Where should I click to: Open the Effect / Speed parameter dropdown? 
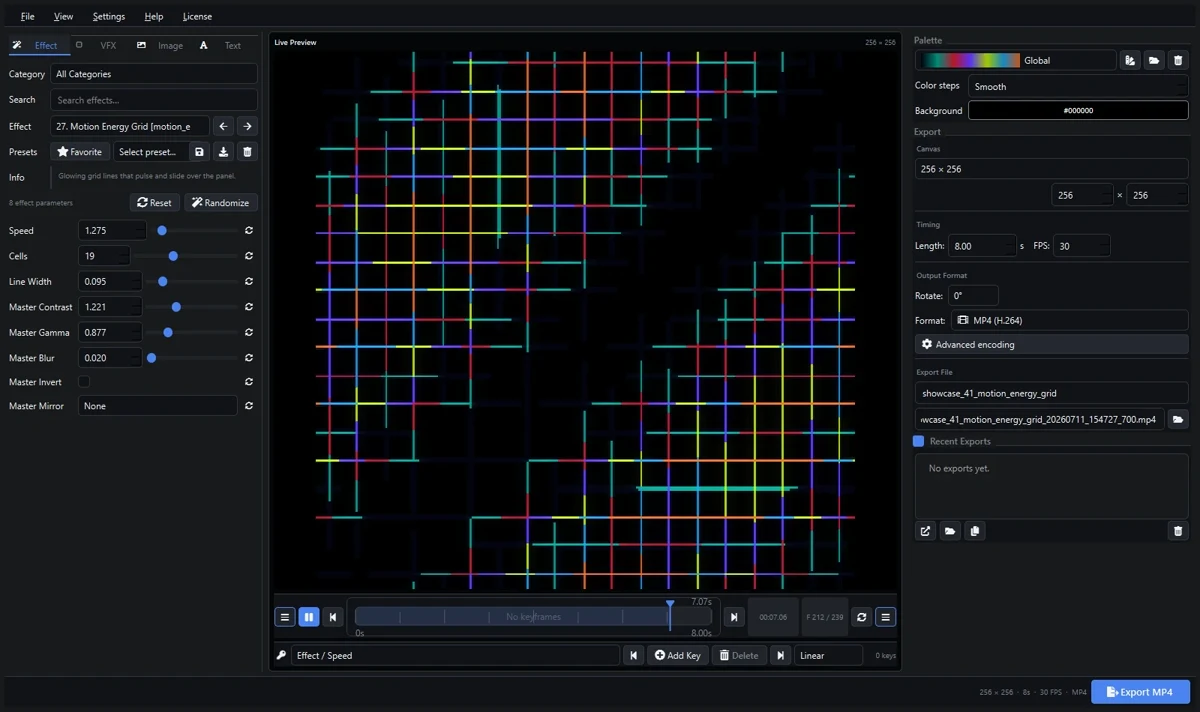[x=455, y=656]
